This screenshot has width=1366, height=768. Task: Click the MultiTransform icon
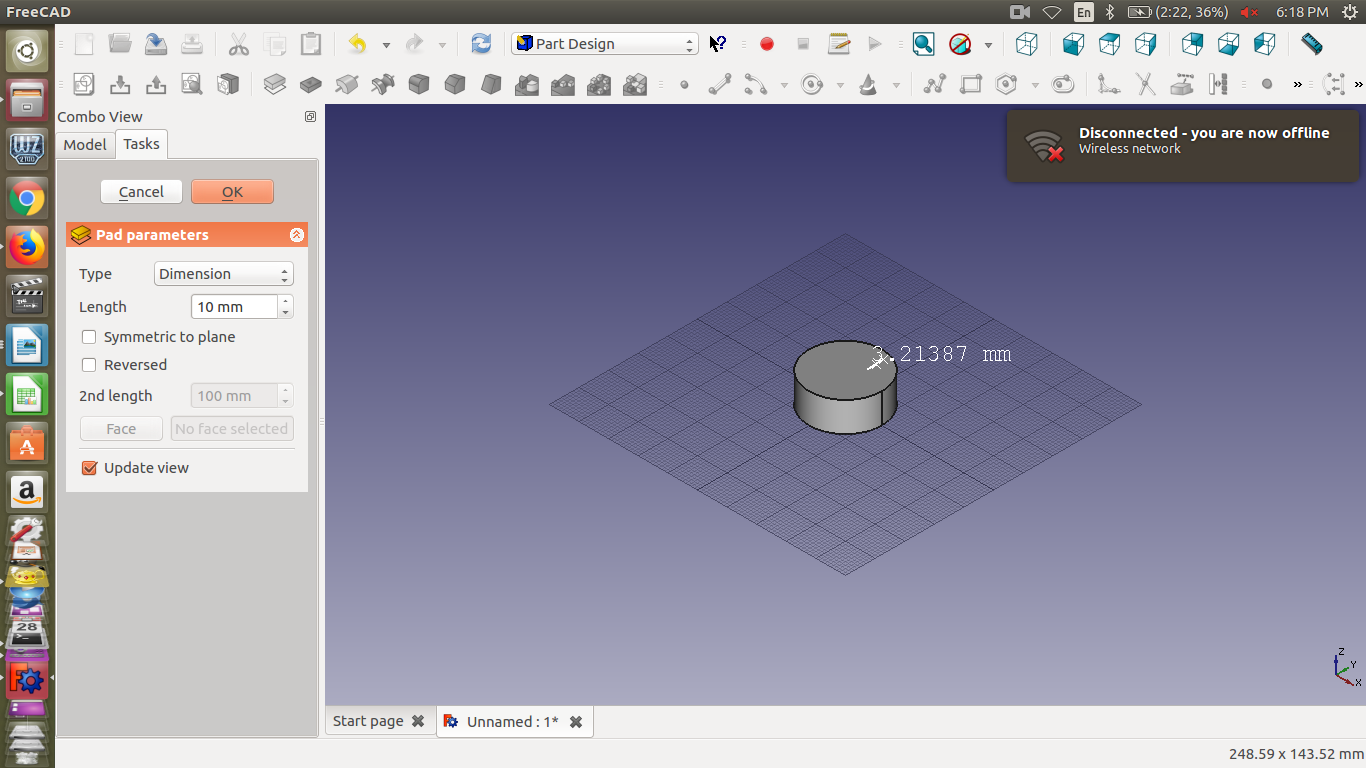tap(635, 85)
